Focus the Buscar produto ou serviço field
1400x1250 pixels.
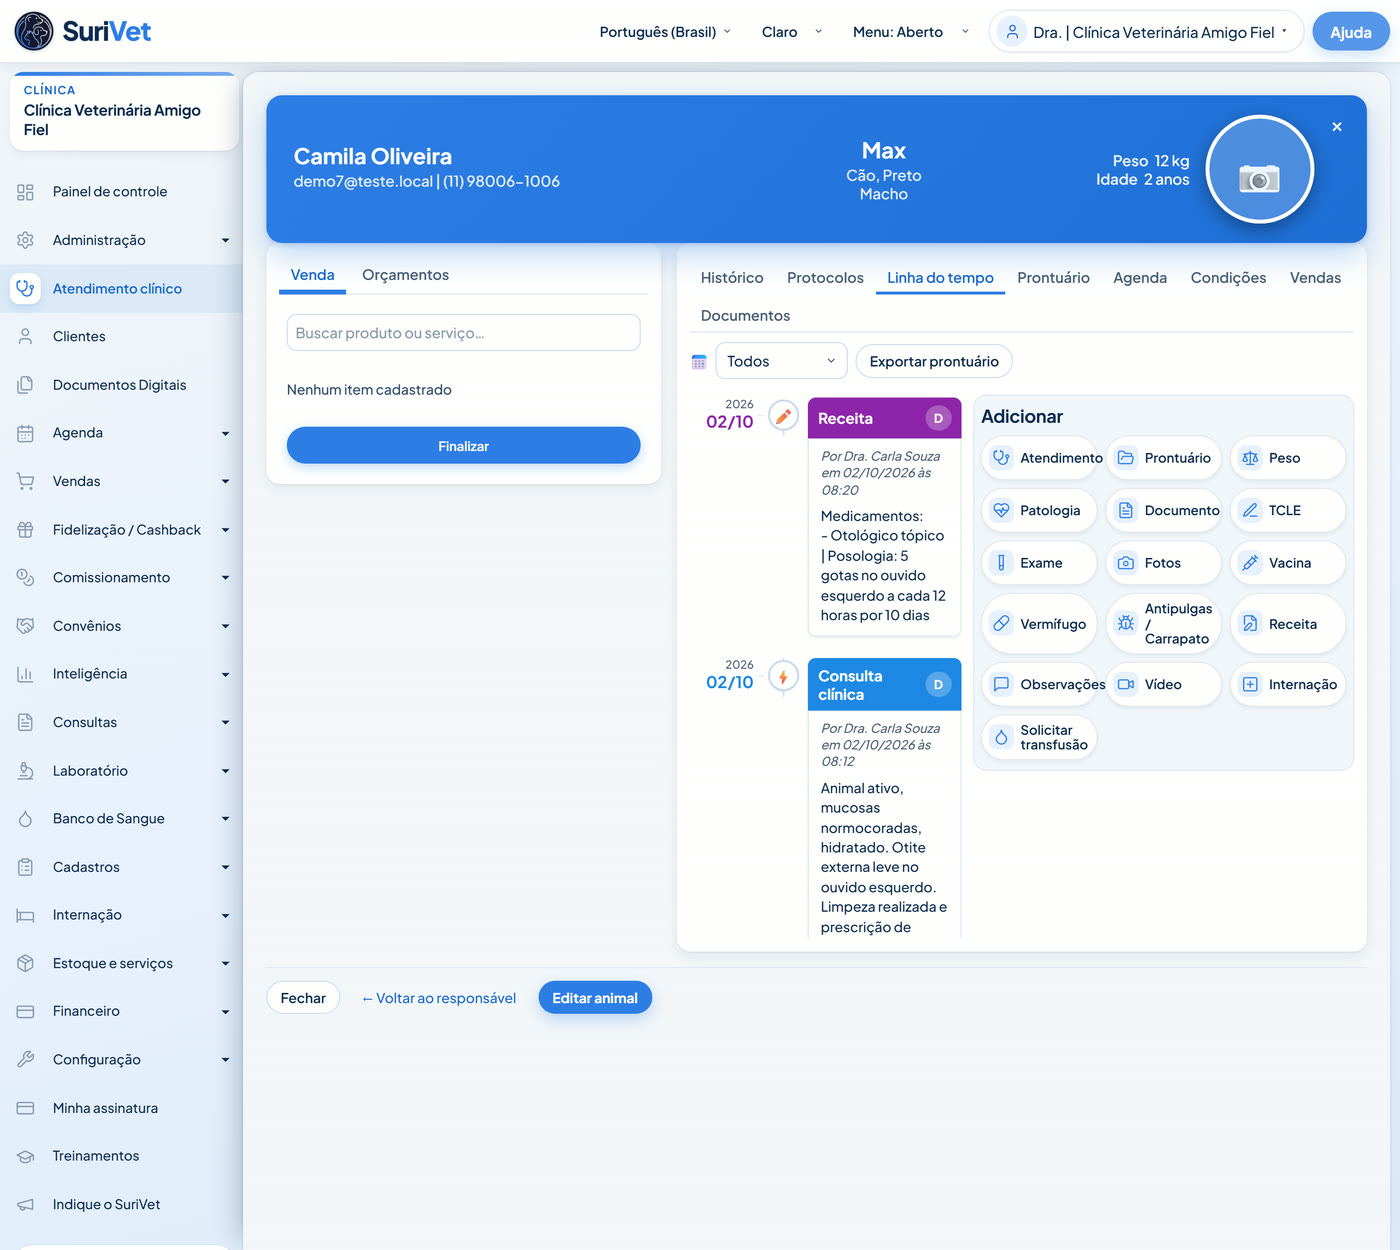pyautogui.click(x=463, y=333)
